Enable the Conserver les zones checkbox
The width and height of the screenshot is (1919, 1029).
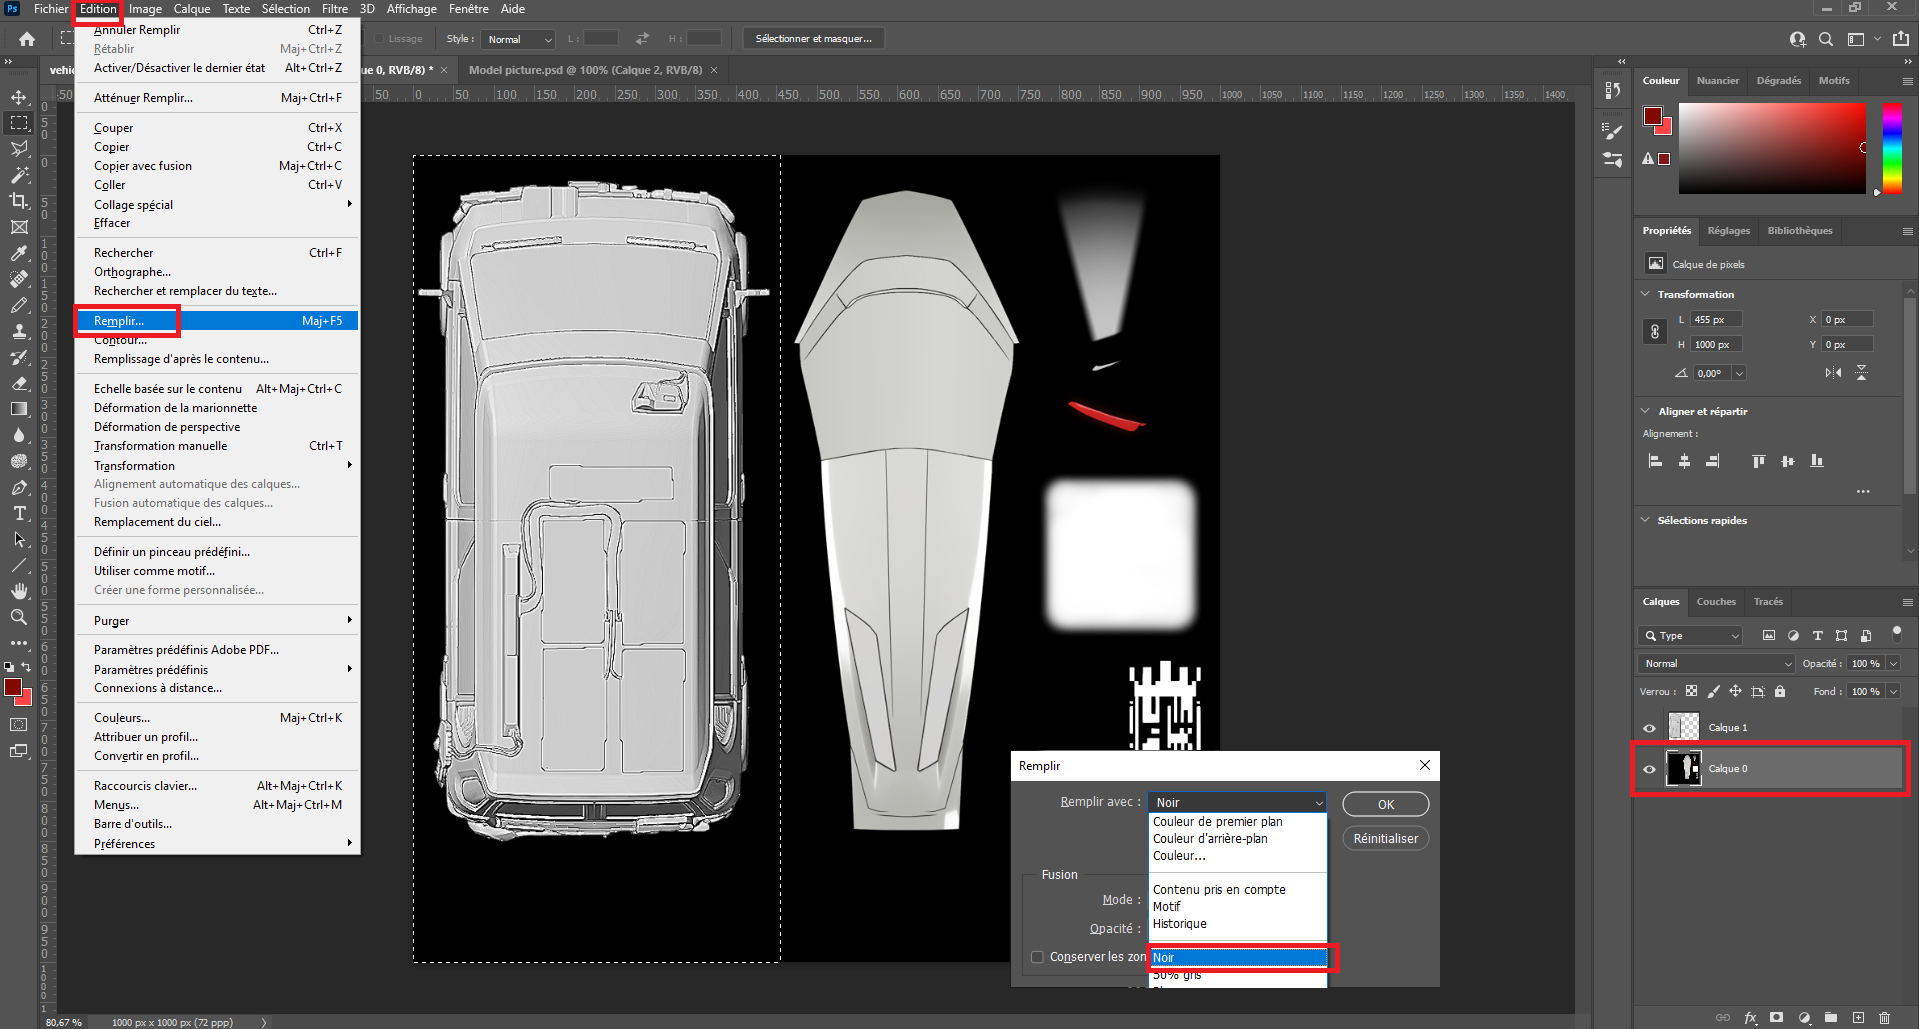pyautogui.click(x=1037, y=957)
